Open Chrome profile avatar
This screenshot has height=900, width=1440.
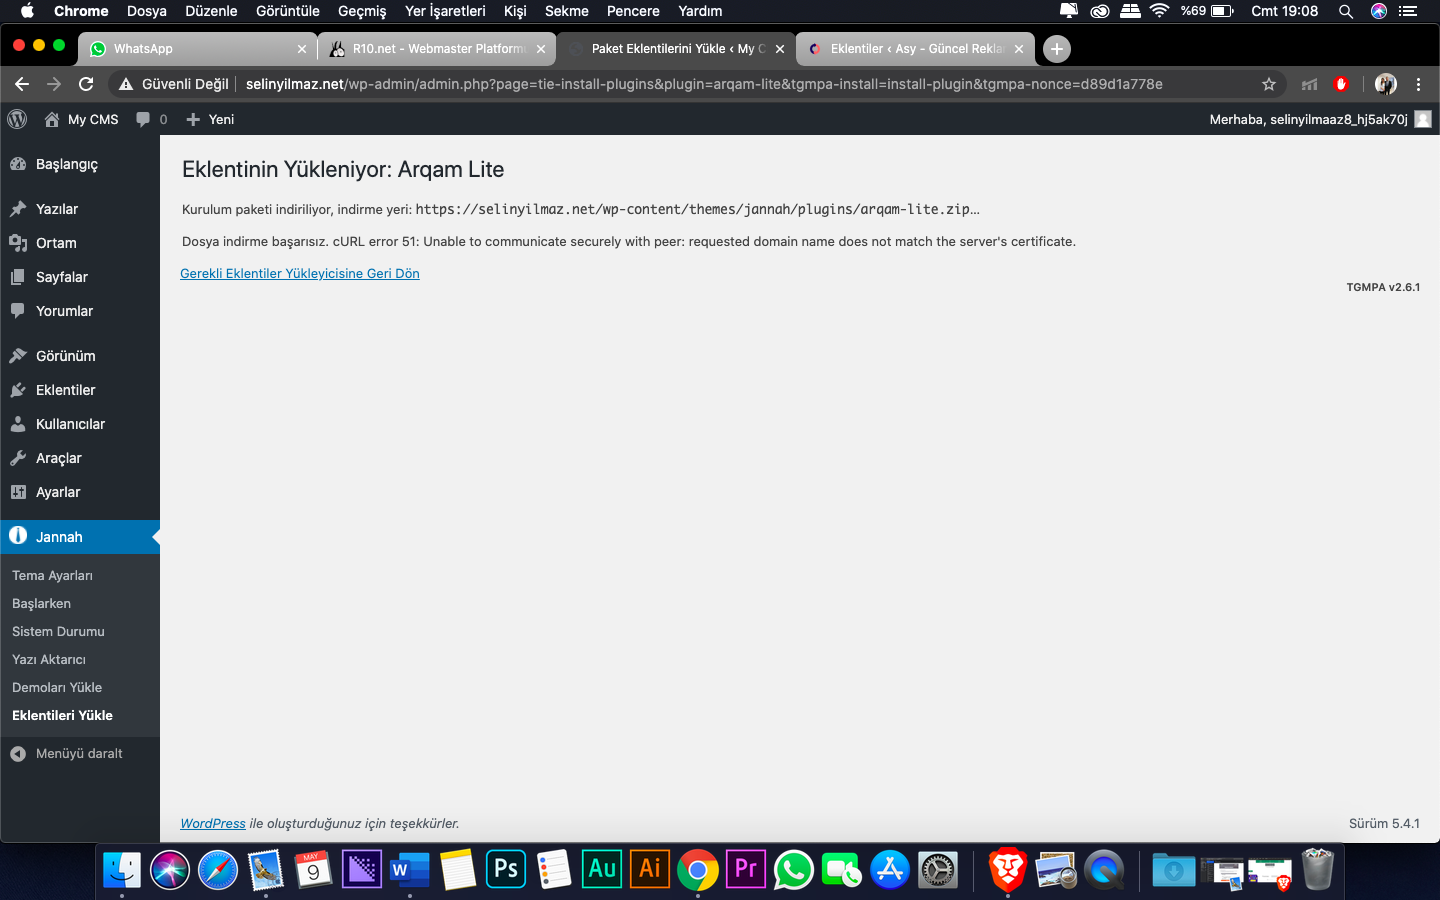[x=1386, y=84]
